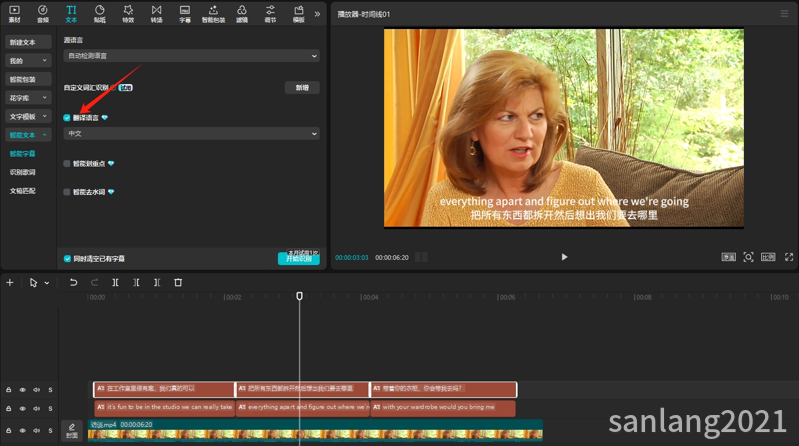
Task: Toggle solo S on the main video track
Action: click(x=50, y=431)
